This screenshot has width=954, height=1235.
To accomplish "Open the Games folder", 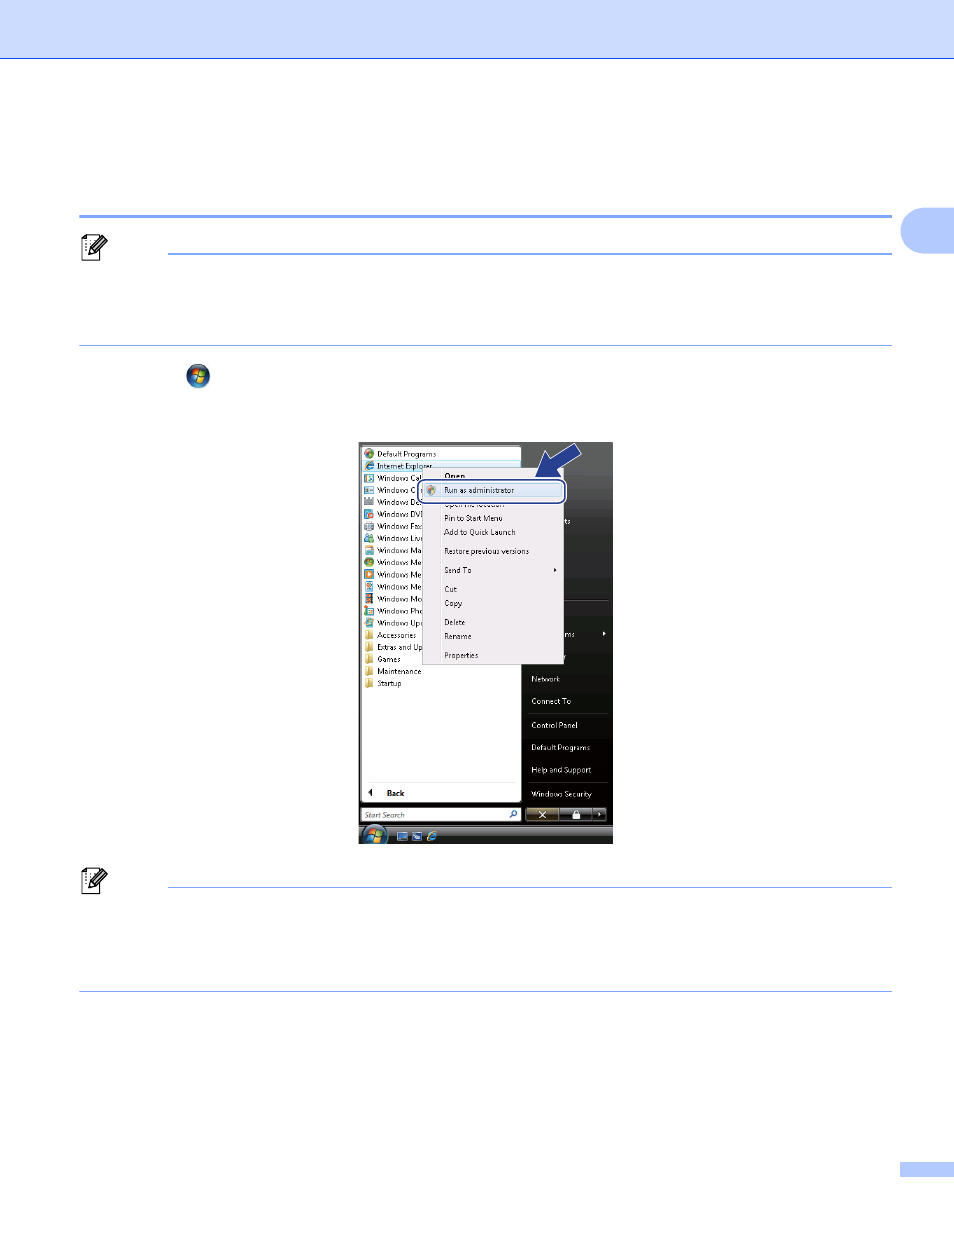I will 383,659.
